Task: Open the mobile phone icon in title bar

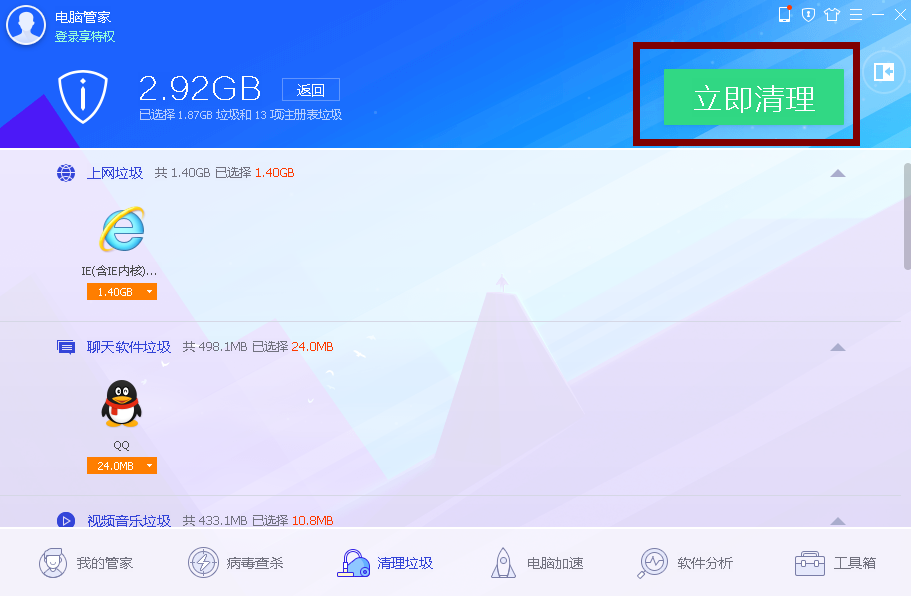Action: coord(785,14)
